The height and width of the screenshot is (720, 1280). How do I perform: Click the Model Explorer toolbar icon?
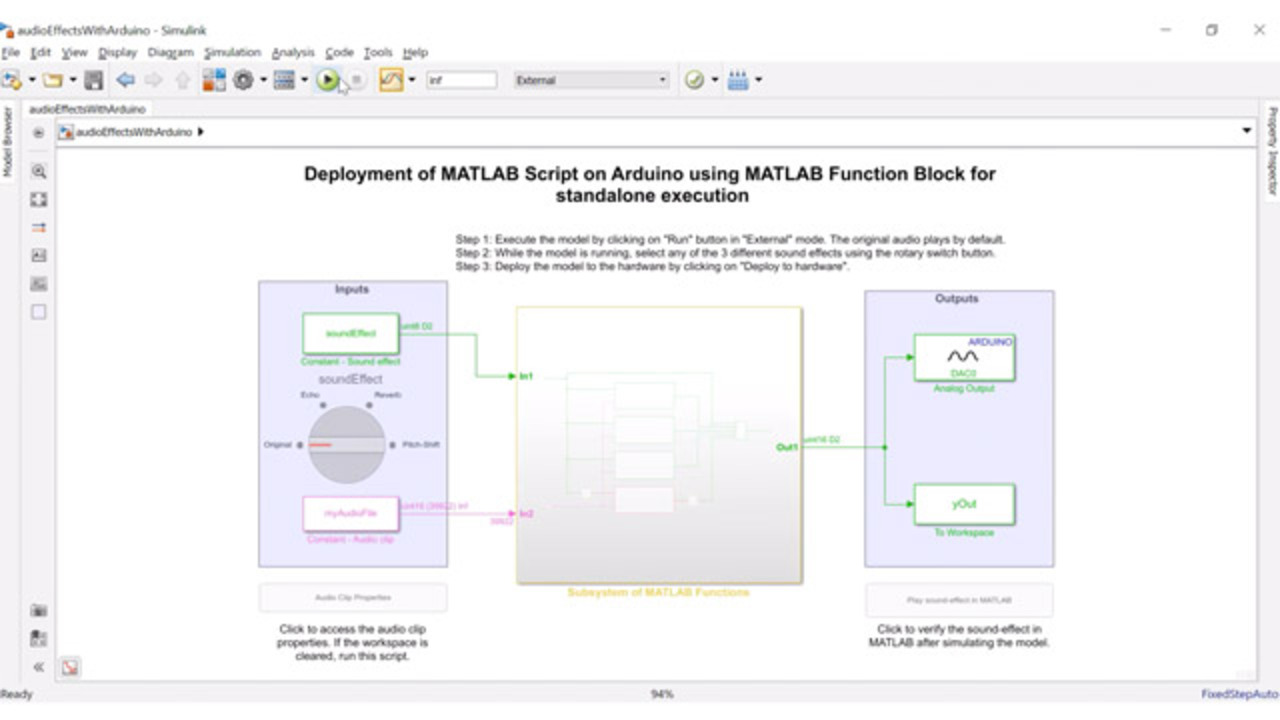tap(285, 80)
